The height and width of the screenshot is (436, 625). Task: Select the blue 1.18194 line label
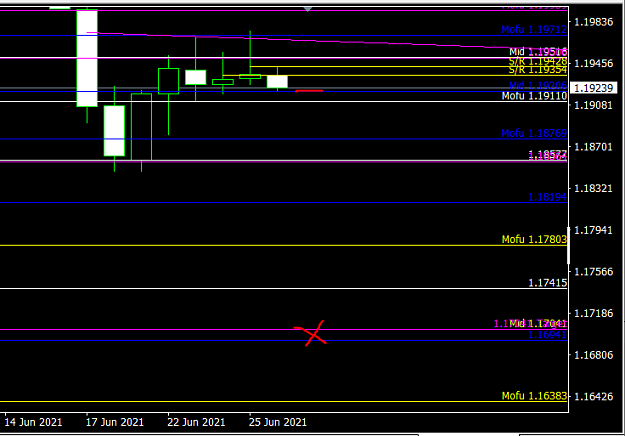pyautogui.click(x=547, y=197)
